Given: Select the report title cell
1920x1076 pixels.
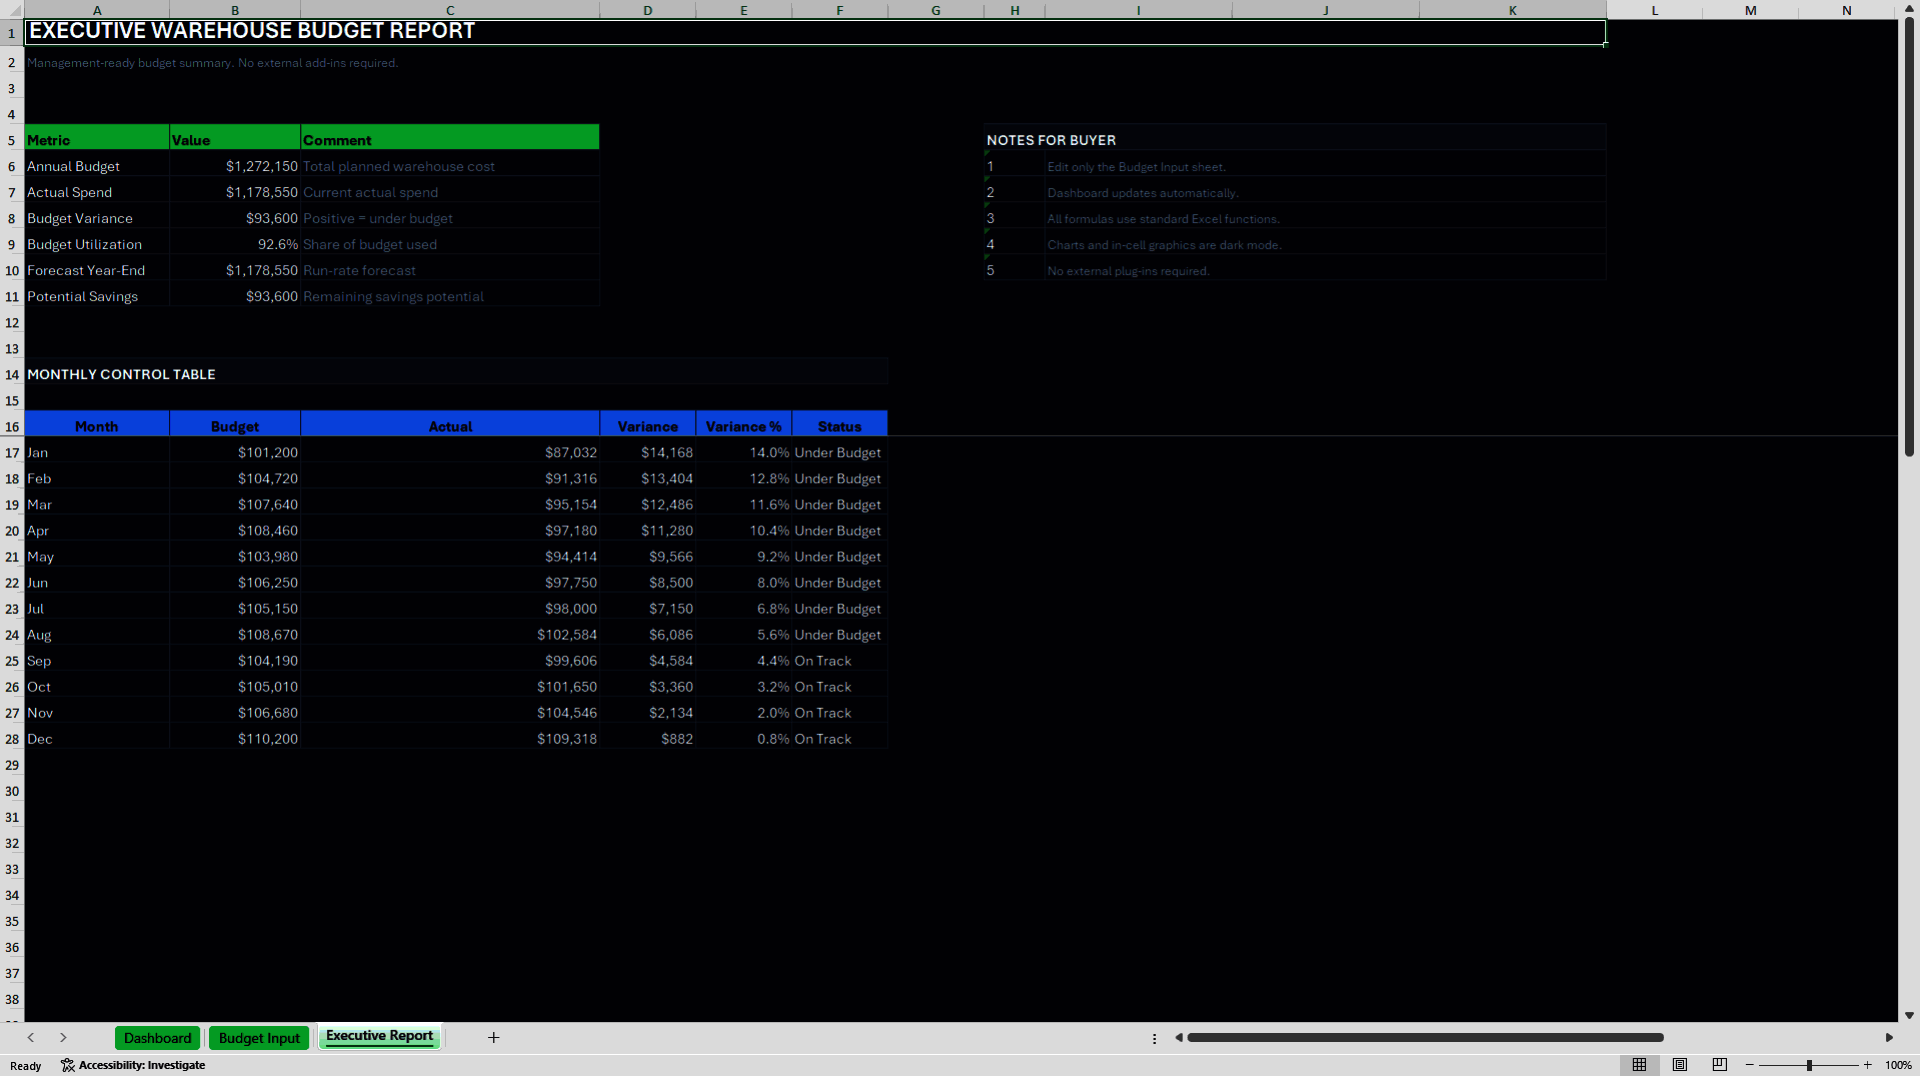Looking at the screenshot, I should [x=815, y=31].
